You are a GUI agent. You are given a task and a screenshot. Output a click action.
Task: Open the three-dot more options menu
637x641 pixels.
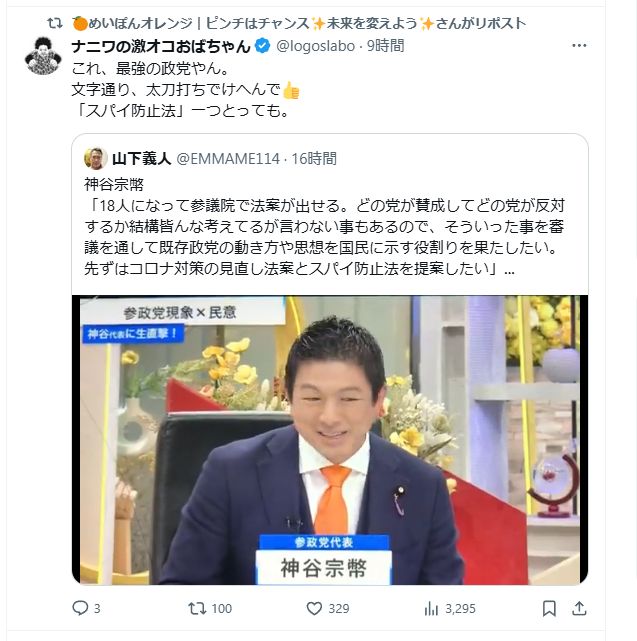click(579, 45)
